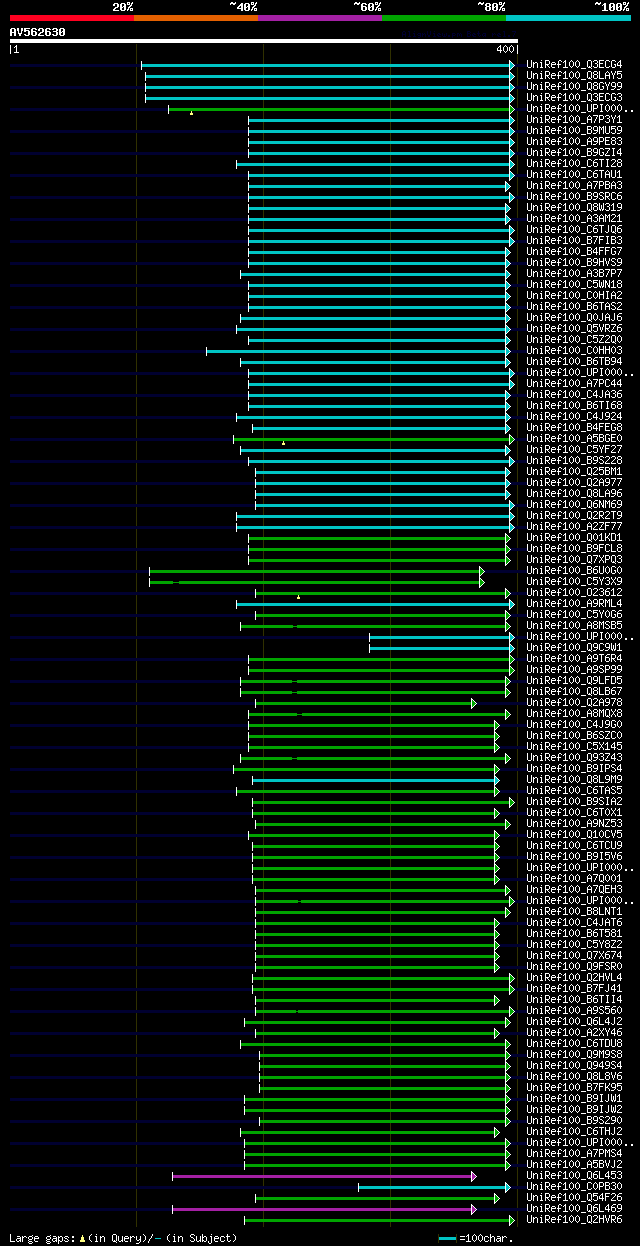Viewport: 640px width, 1246px height.
Task: Click the UniRef100_Q9LFD5 hit name
Action: click(574, 681)
